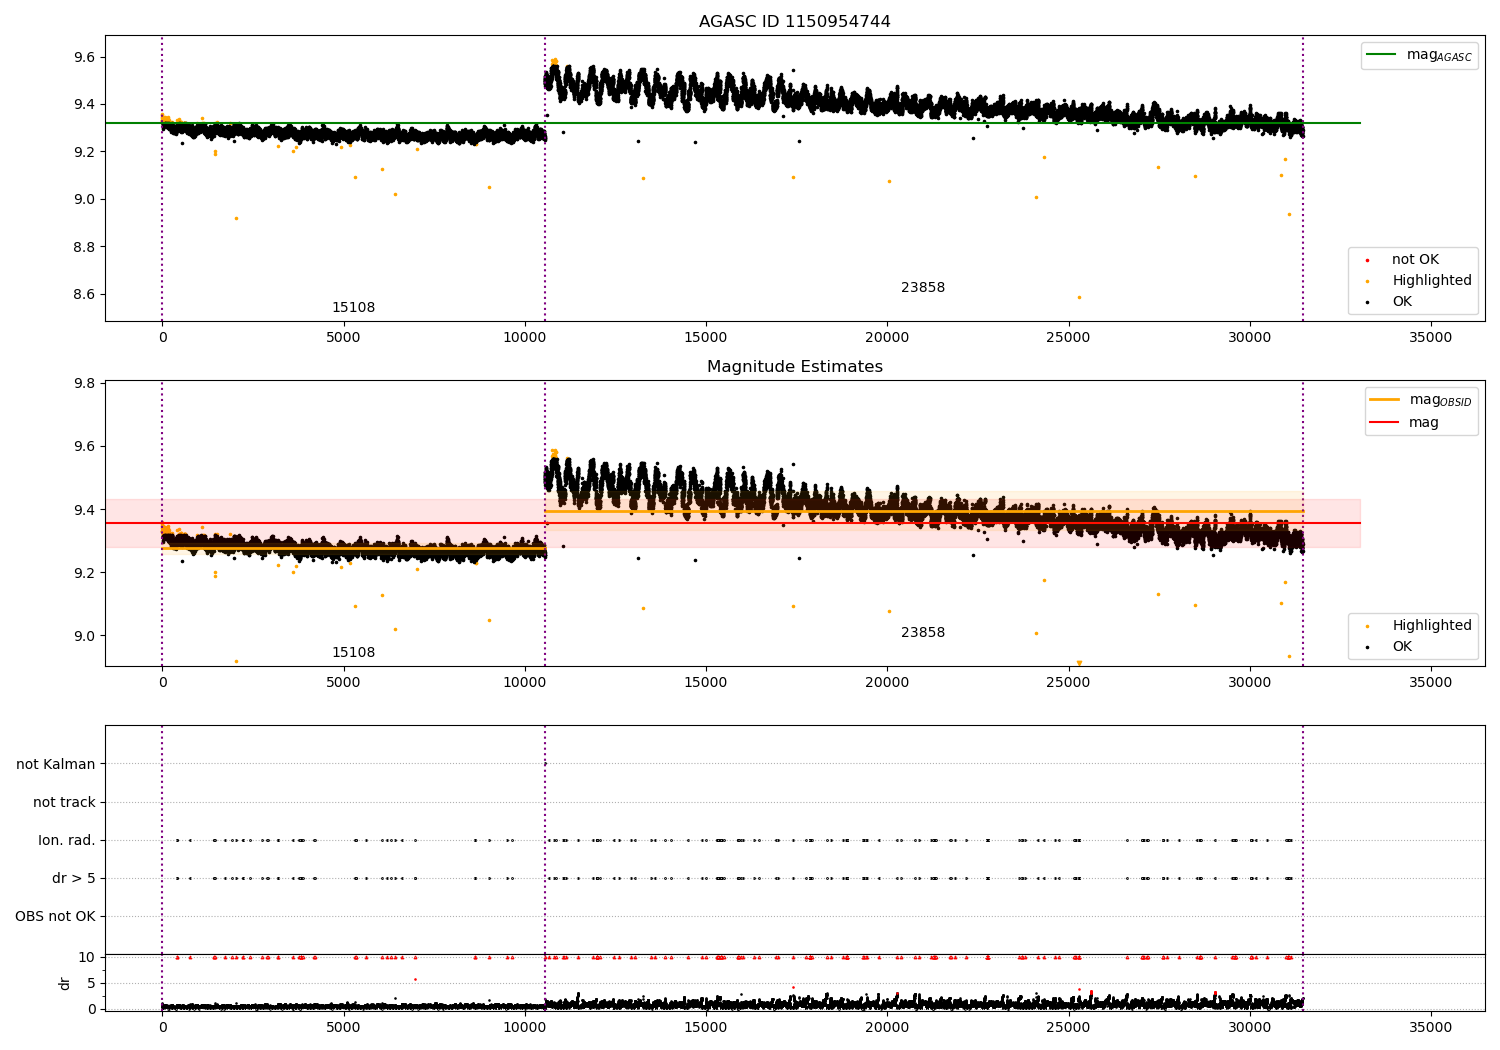Click the 8.6 y-tick in the top plot
The width and height of the screenshot is (1500, 1050).
pos(84,295)
